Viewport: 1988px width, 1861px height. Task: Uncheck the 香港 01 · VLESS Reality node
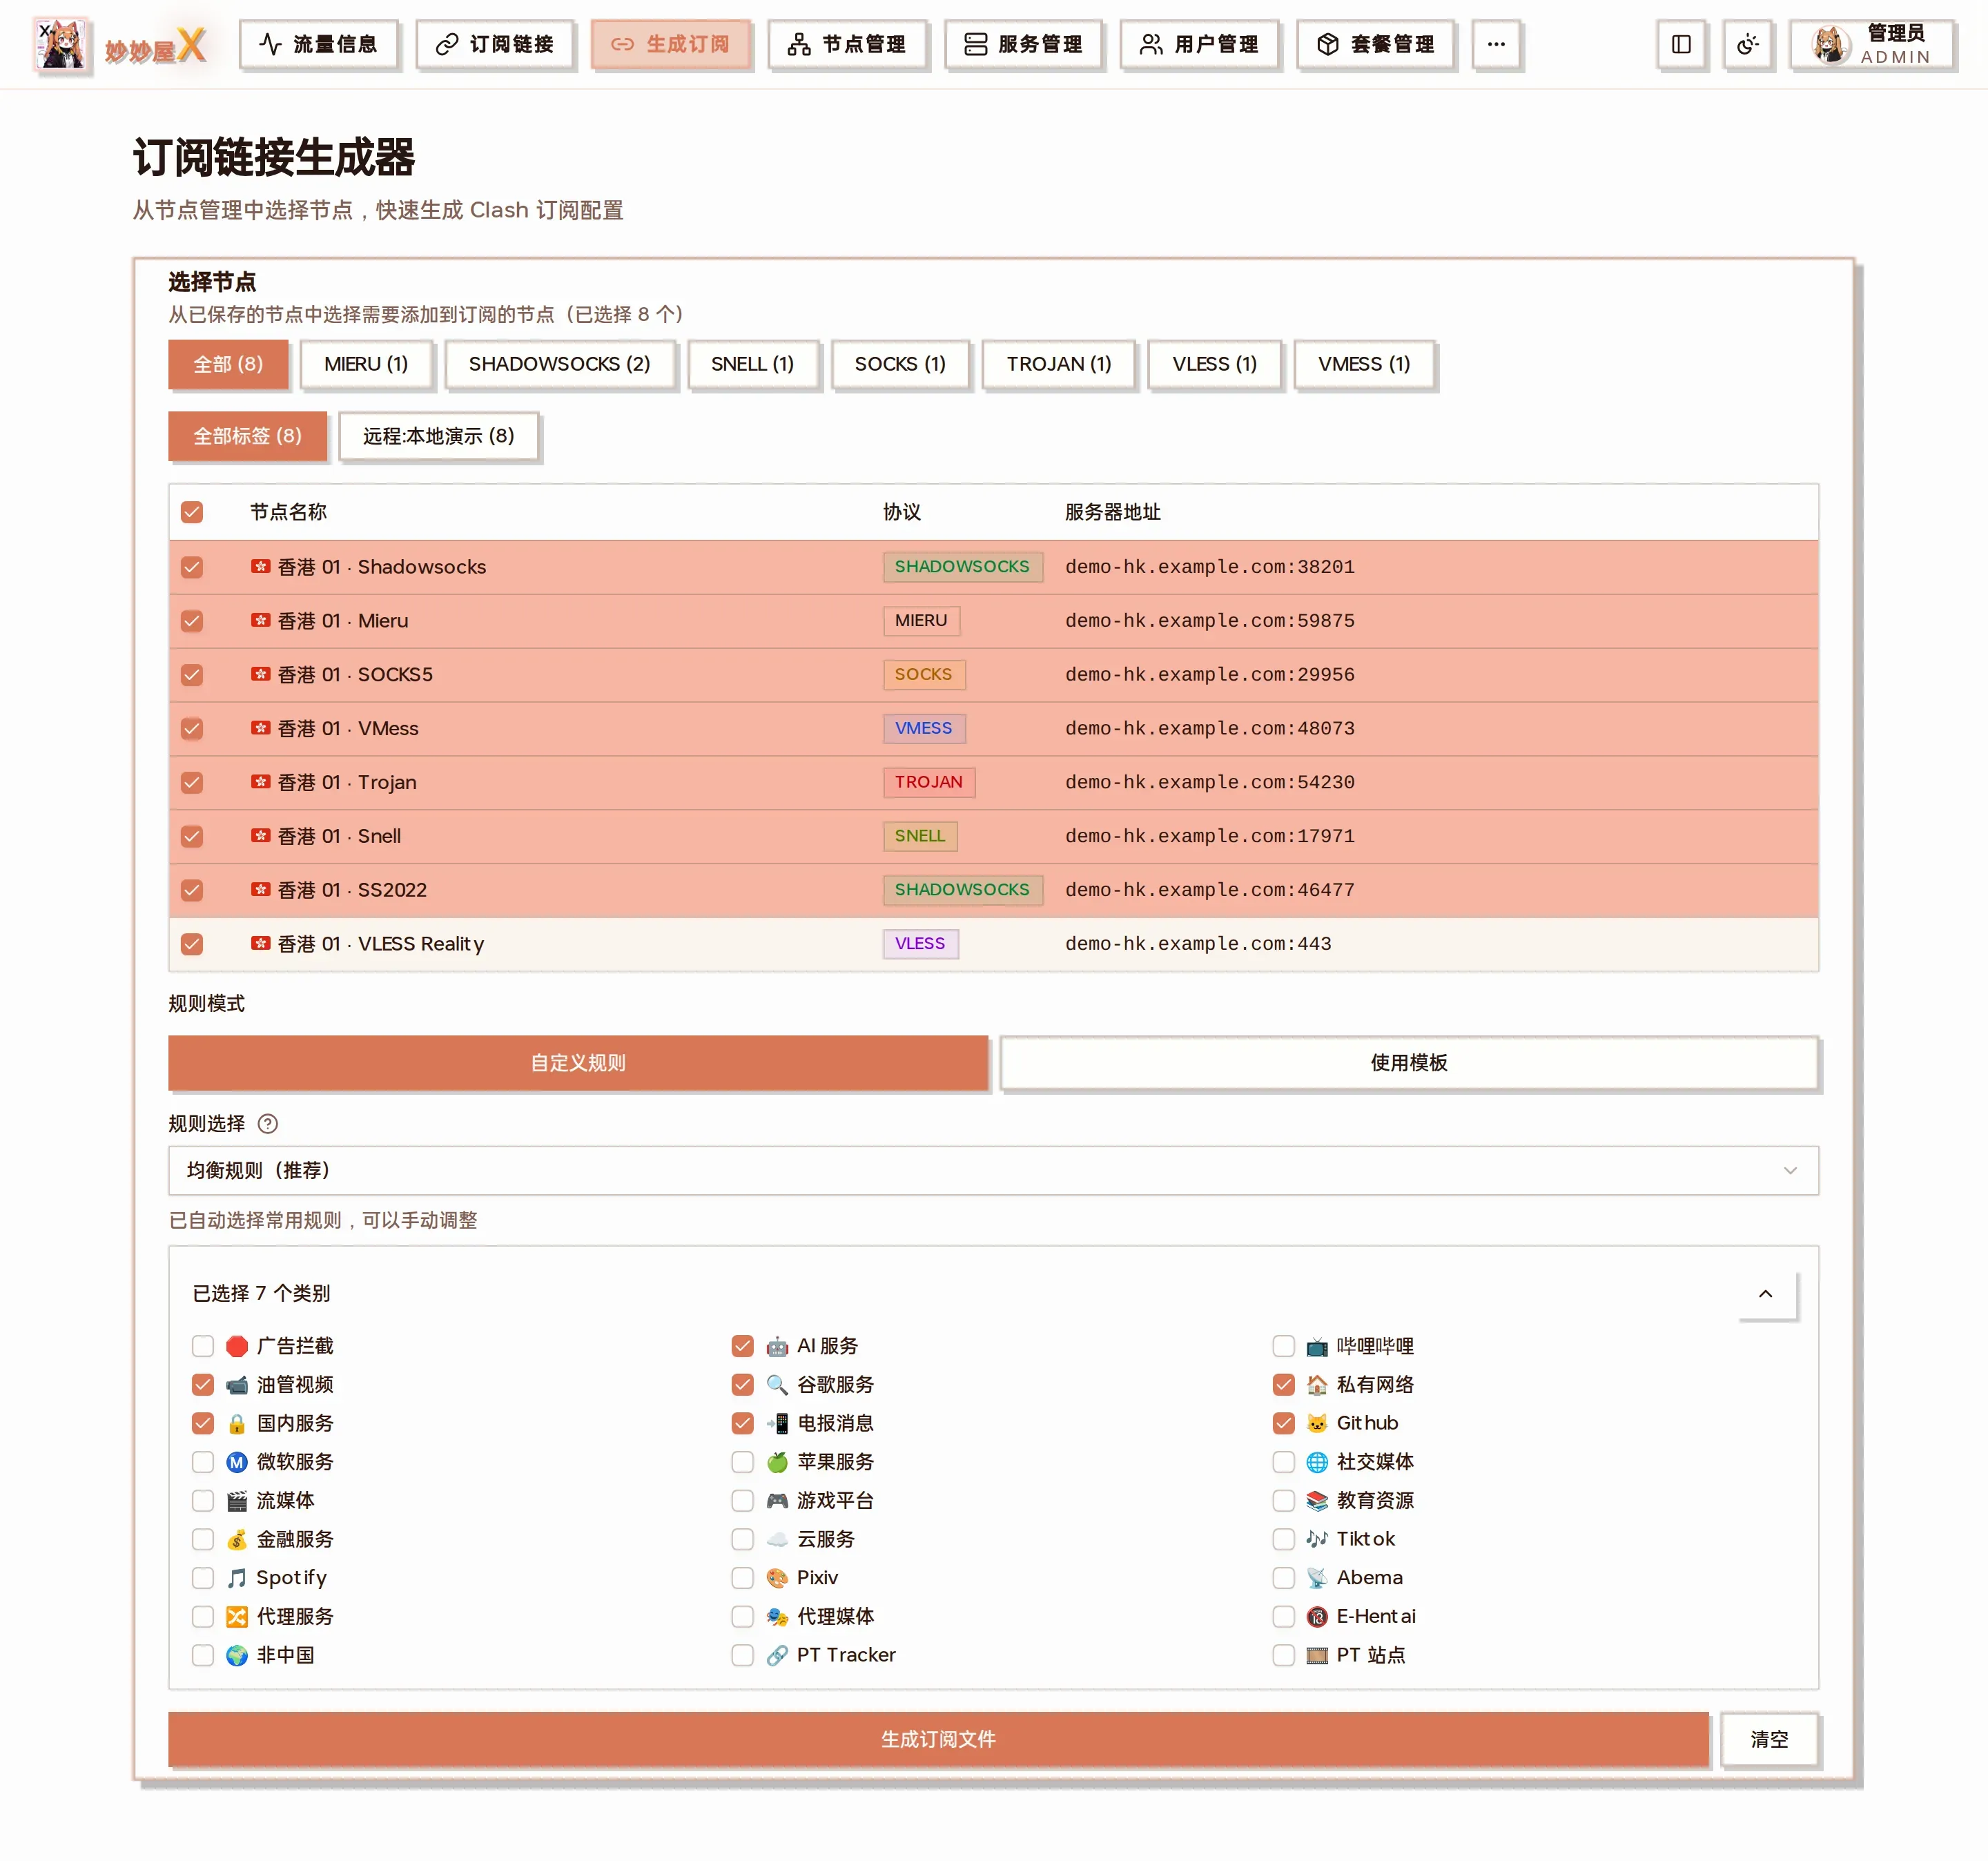pos(192,944)
